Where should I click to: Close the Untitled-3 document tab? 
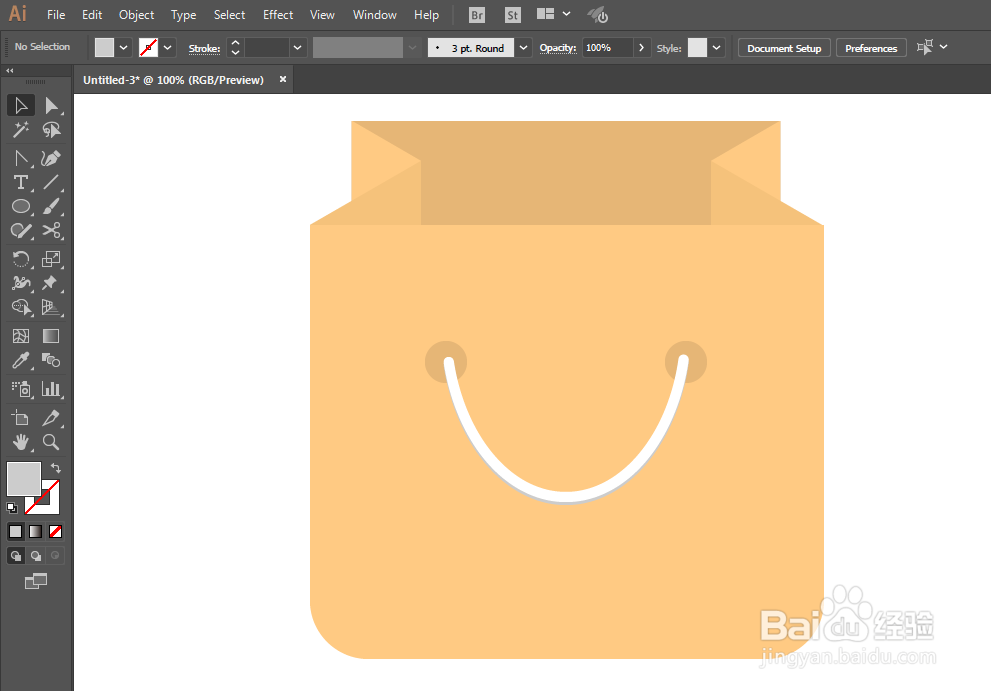pos(283,79)
